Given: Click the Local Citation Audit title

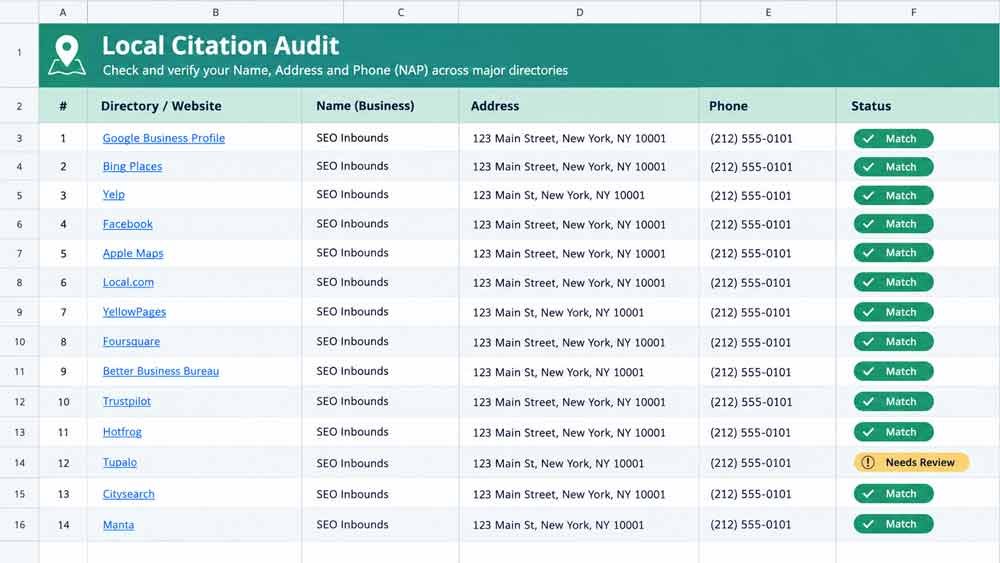Looking at the screenshot, I should tap(221, 46).
